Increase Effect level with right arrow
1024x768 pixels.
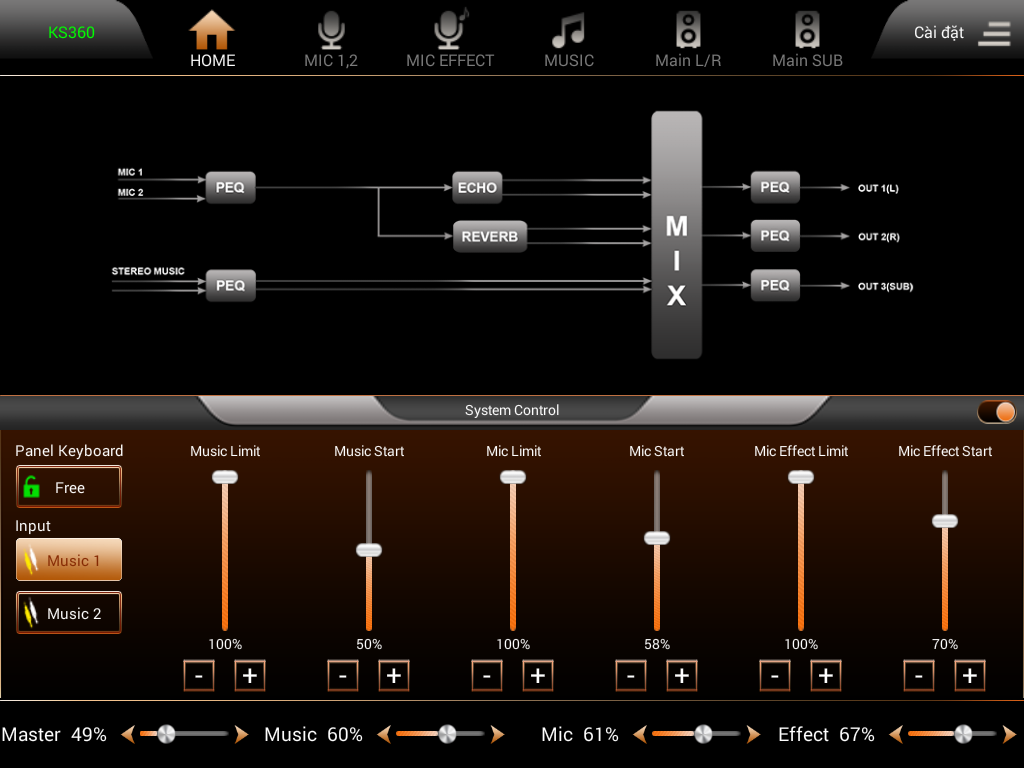point(1010,734)
